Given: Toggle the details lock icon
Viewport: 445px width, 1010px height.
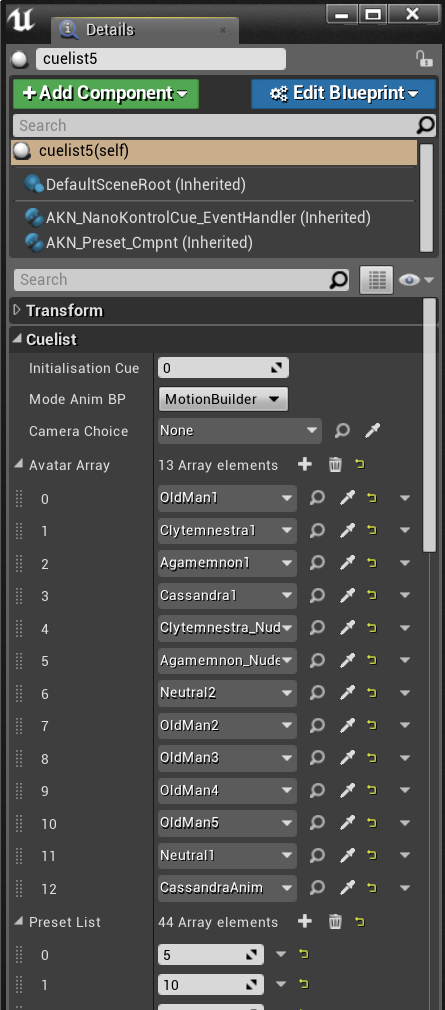Looking at the screenshot, I should pos(424,59).
